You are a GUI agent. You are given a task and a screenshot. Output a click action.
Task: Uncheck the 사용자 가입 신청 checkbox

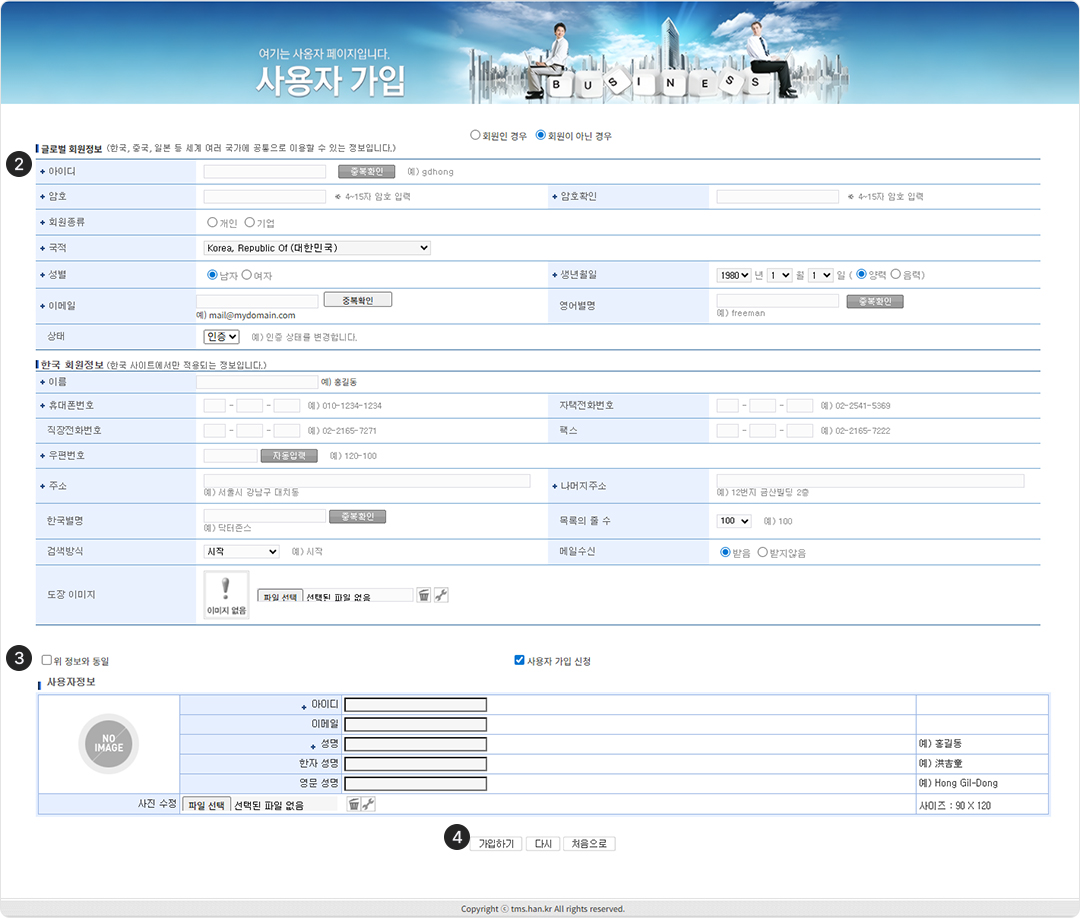(519, 660)
